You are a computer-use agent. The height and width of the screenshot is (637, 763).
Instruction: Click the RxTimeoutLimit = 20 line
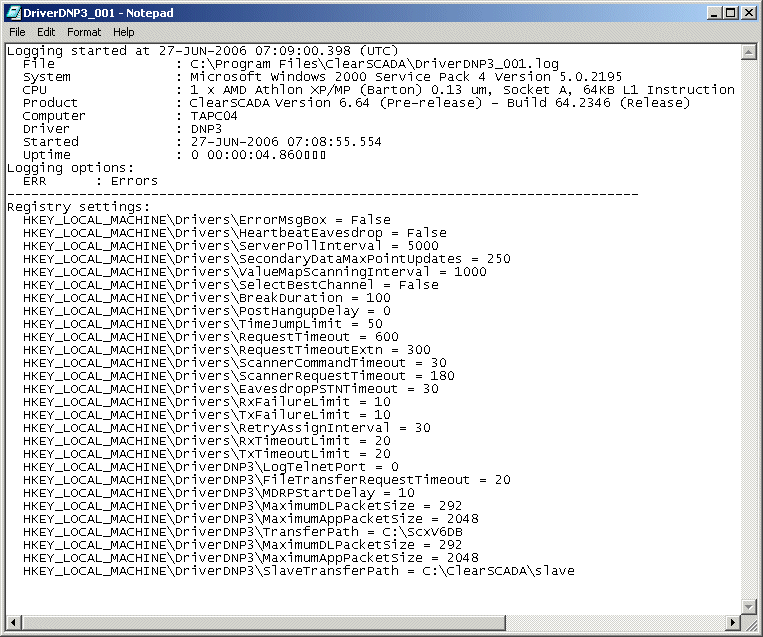[206, 441]
